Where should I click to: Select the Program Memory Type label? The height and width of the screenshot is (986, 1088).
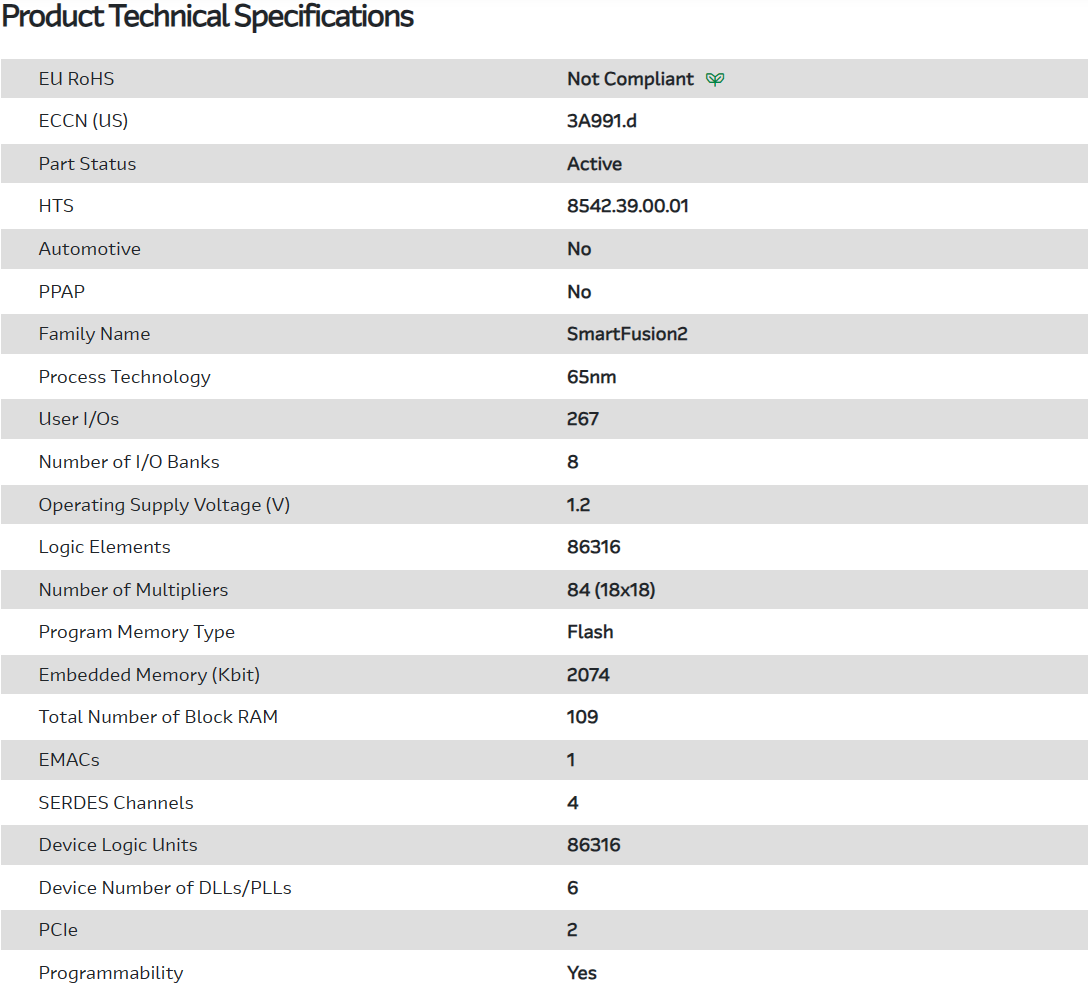tap(136, 632)
